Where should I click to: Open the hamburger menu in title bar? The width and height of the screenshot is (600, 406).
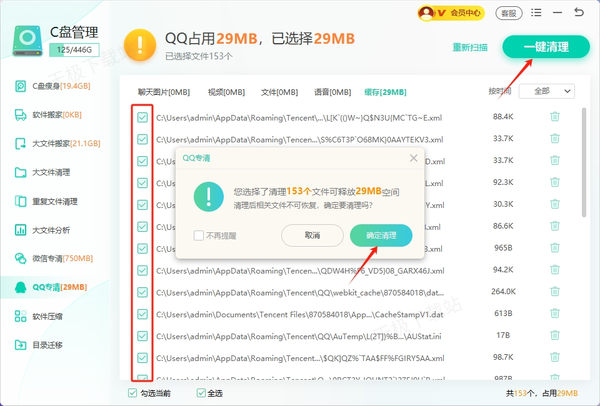click(538, 13)
